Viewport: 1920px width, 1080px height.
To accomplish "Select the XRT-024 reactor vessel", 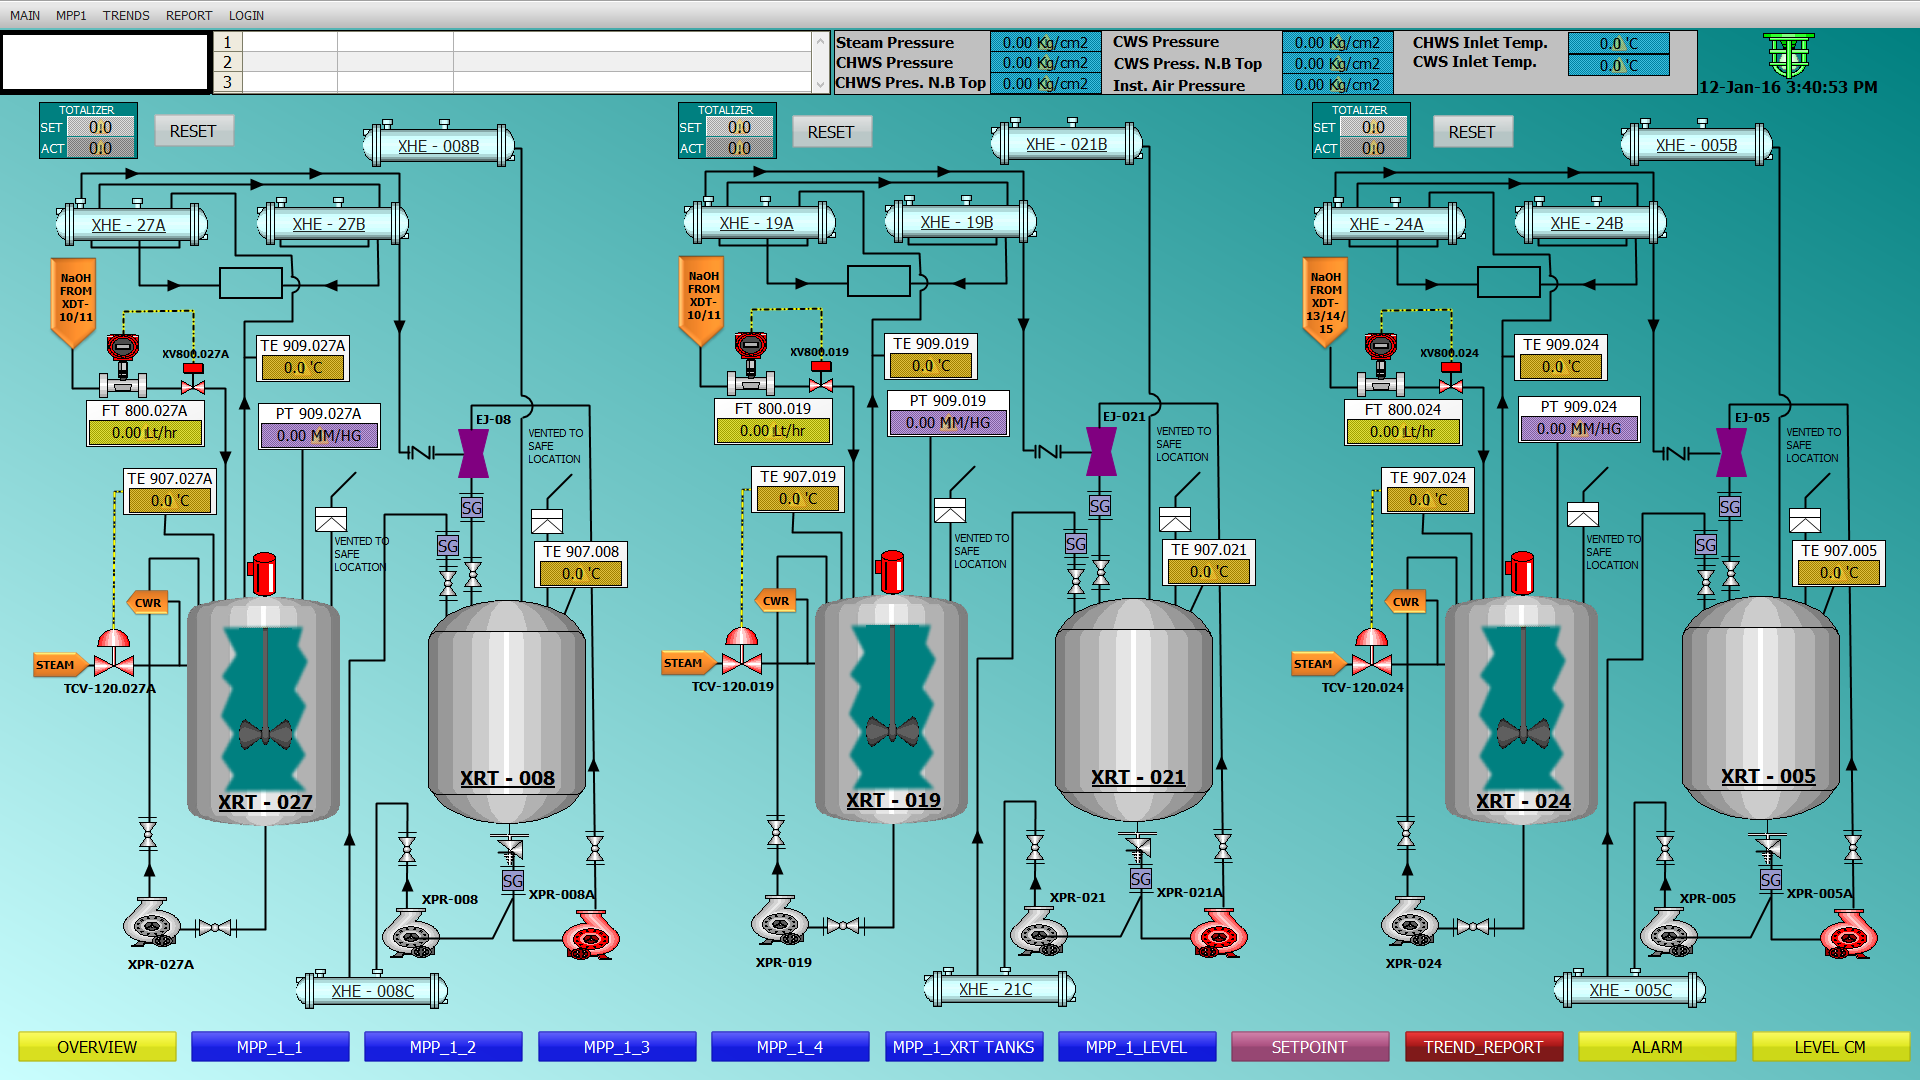I will pos(1521,710).
